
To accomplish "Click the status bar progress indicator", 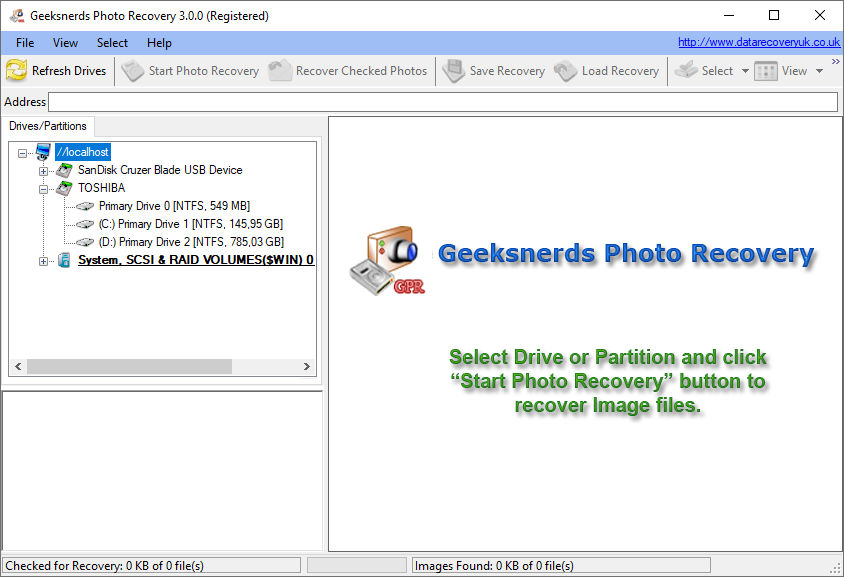I will (356, 565).
